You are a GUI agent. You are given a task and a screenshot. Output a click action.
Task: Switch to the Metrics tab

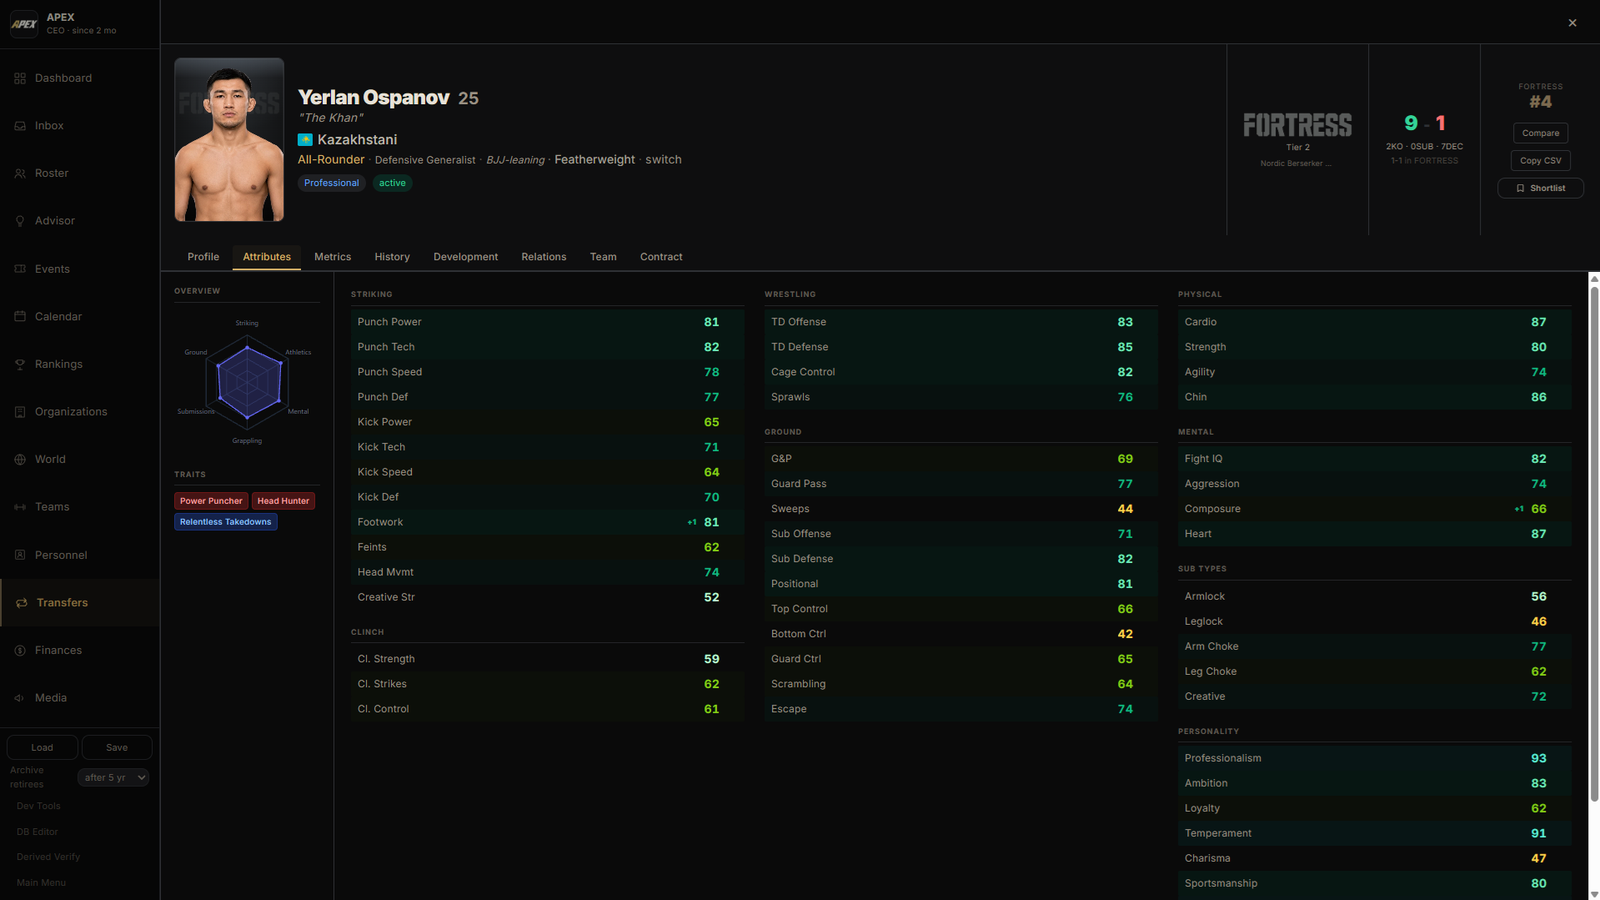click(x=333, y=257)
